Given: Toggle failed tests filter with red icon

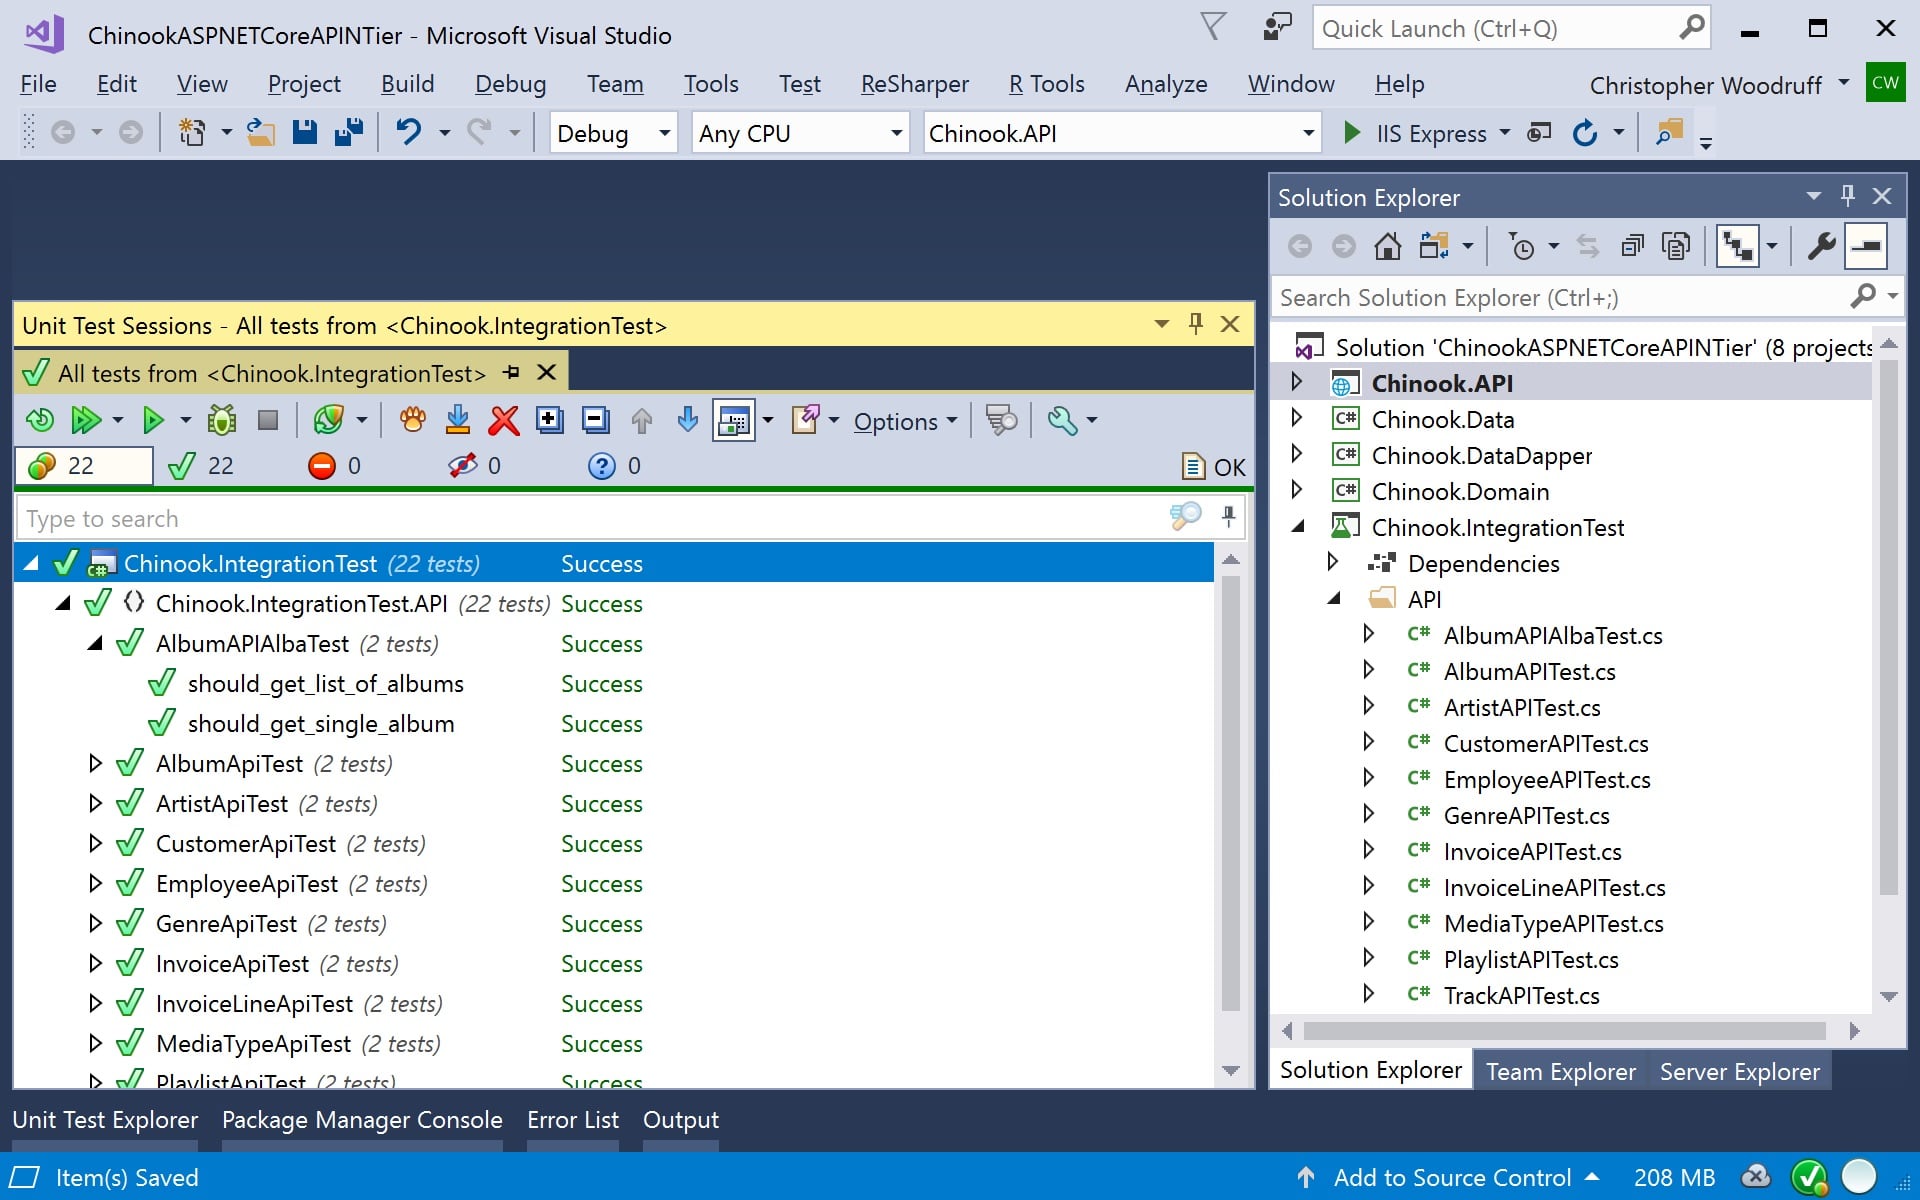Looking at the screenshot, I should point(335,466).
